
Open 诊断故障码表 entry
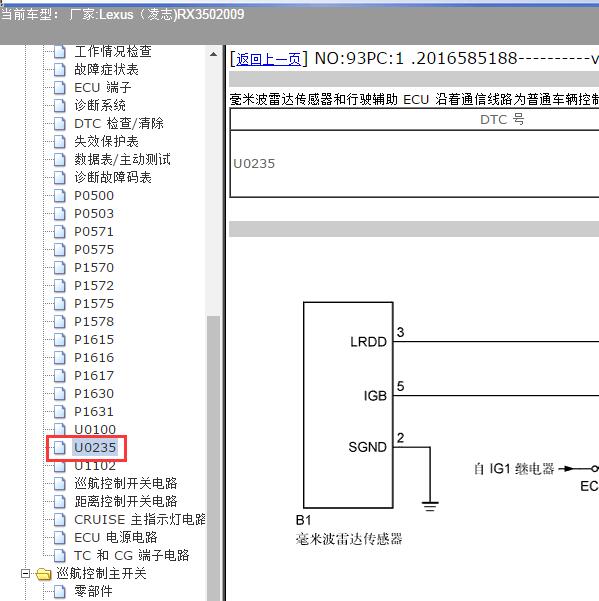pos(113,177)
